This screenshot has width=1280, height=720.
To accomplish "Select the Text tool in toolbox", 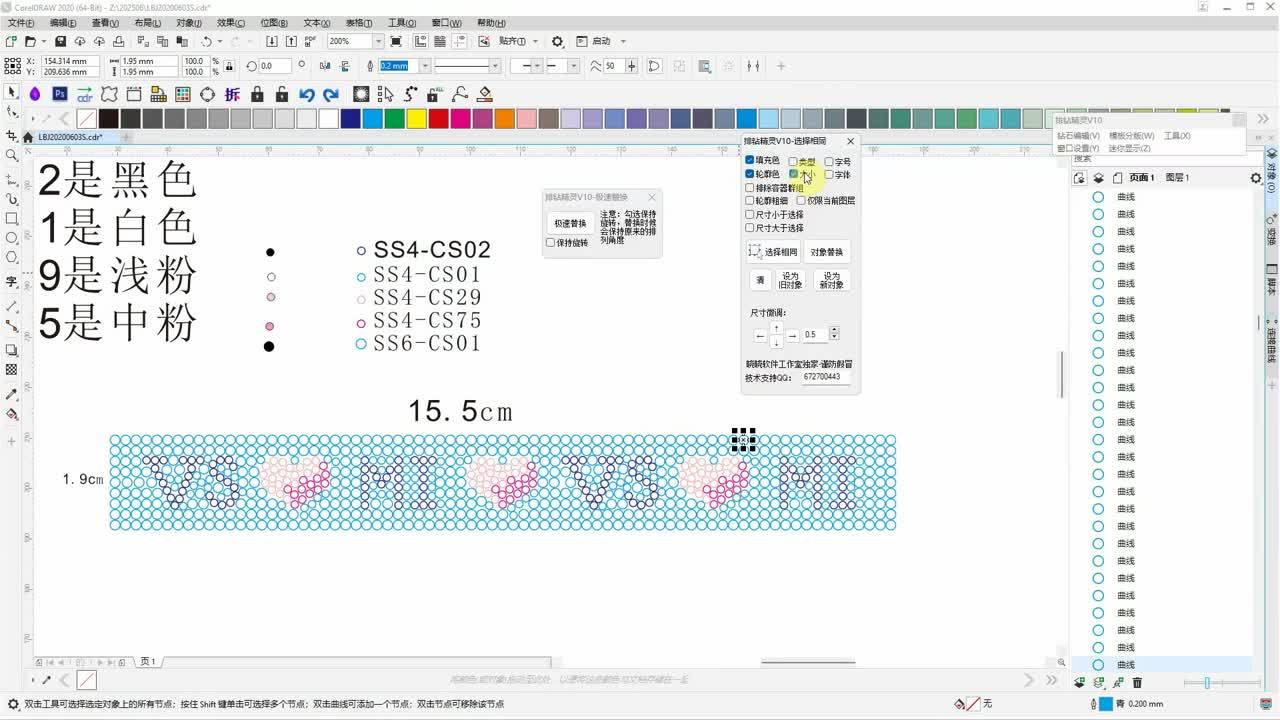I will (12, 282).
